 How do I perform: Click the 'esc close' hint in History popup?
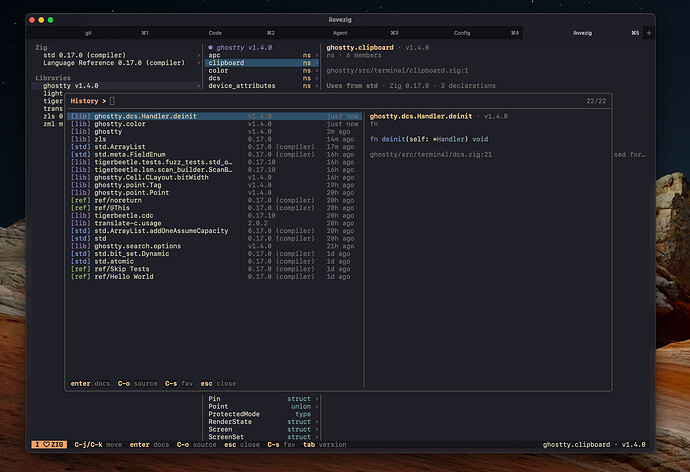coord(218,384)
